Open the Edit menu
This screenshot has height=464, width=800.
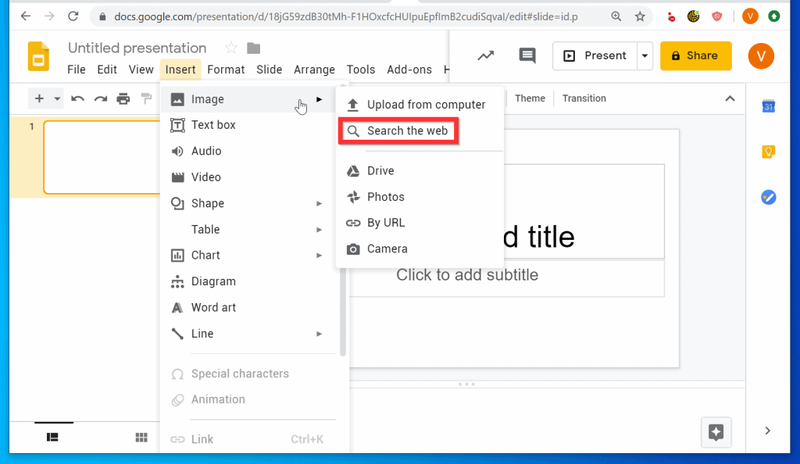point(107,69)
